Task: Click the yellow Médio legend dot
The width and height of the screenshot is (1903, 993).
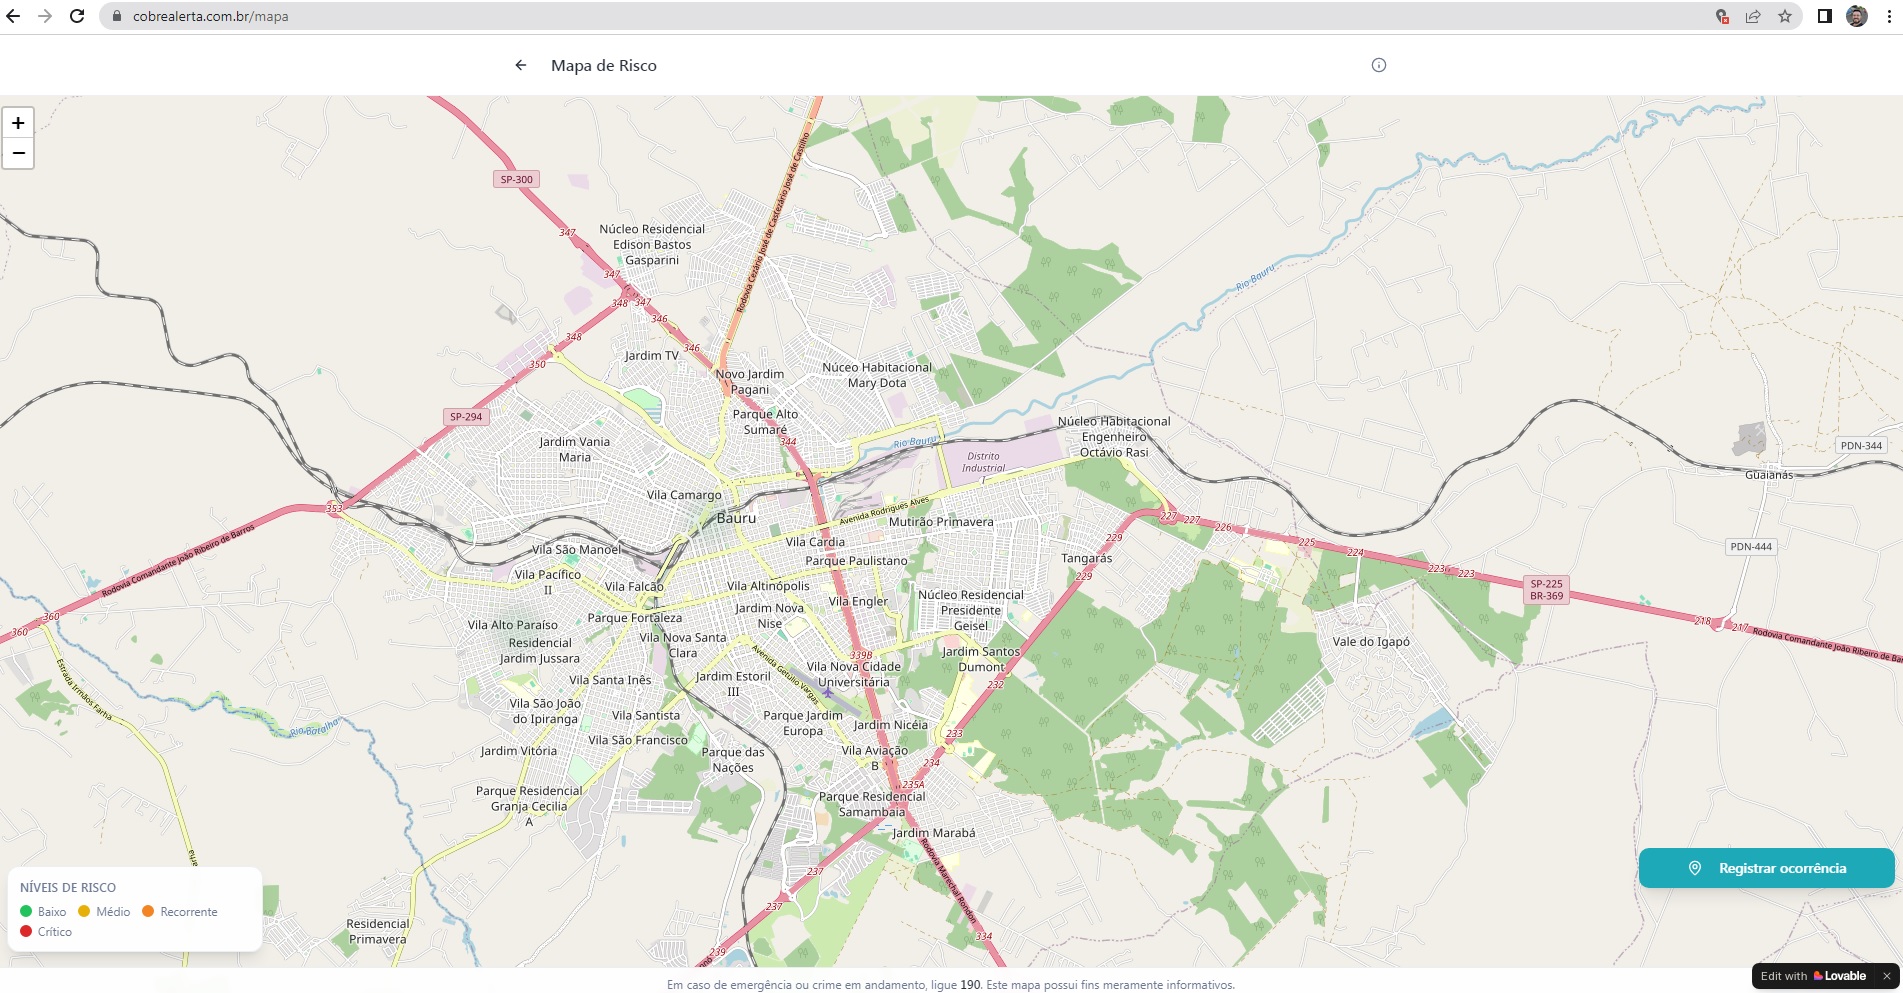Action: pyautogui.click(x=84, y=911)
